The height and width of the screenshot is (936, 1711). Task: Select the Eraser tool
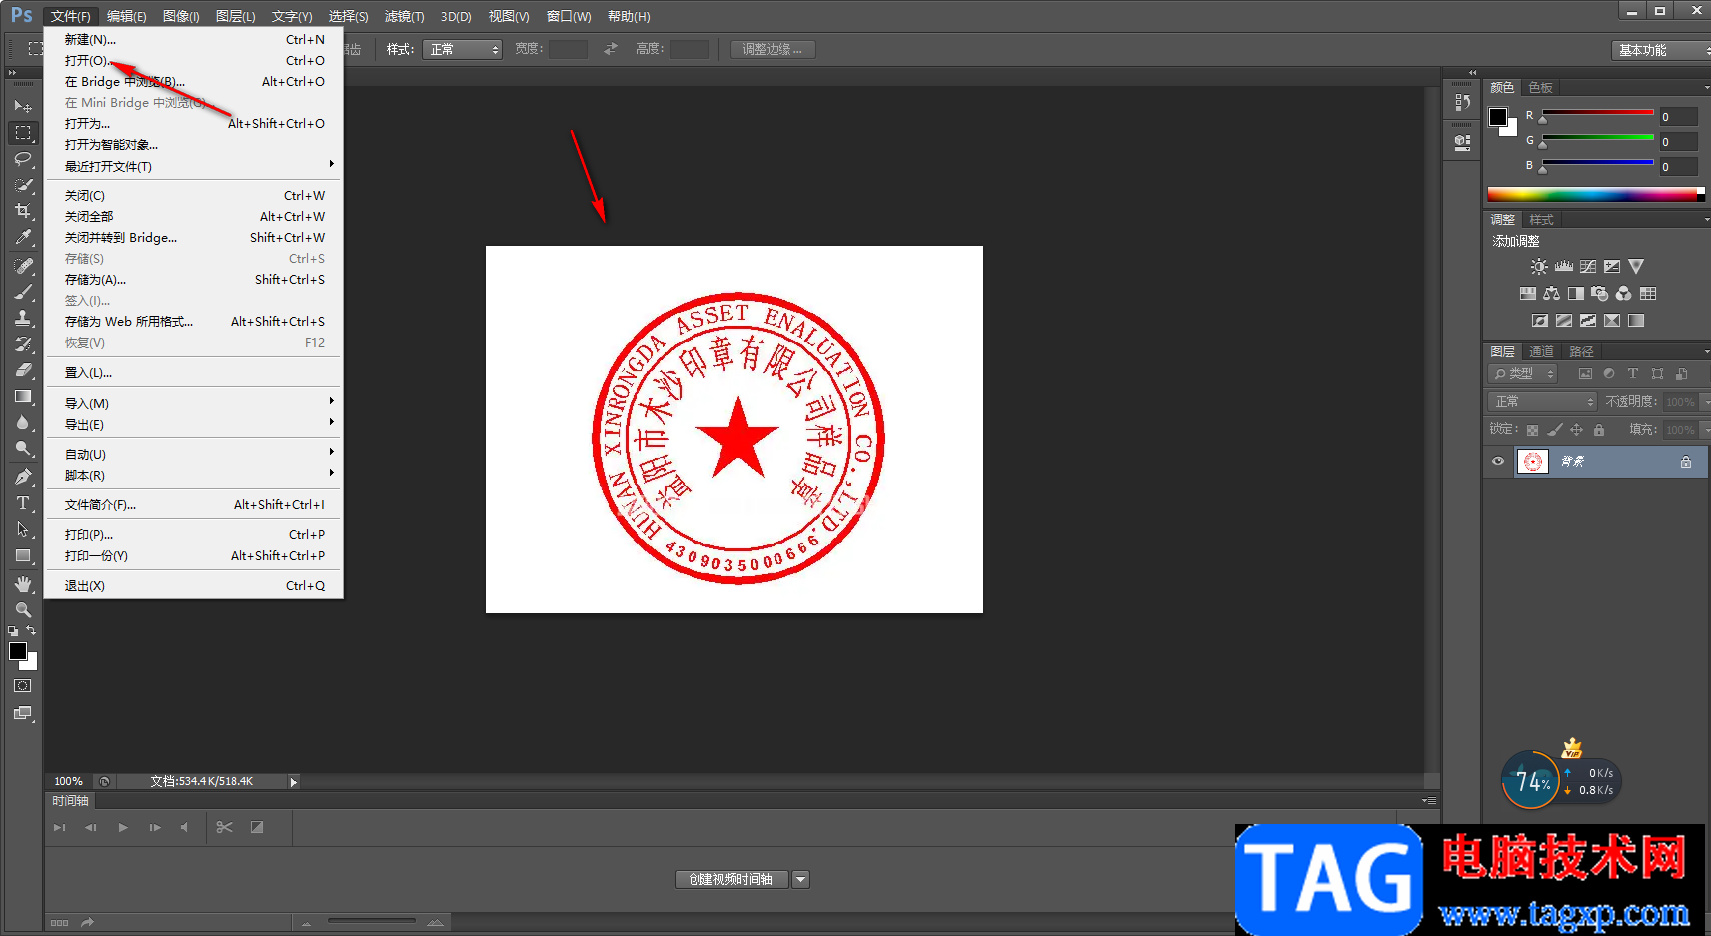(23, 370)
